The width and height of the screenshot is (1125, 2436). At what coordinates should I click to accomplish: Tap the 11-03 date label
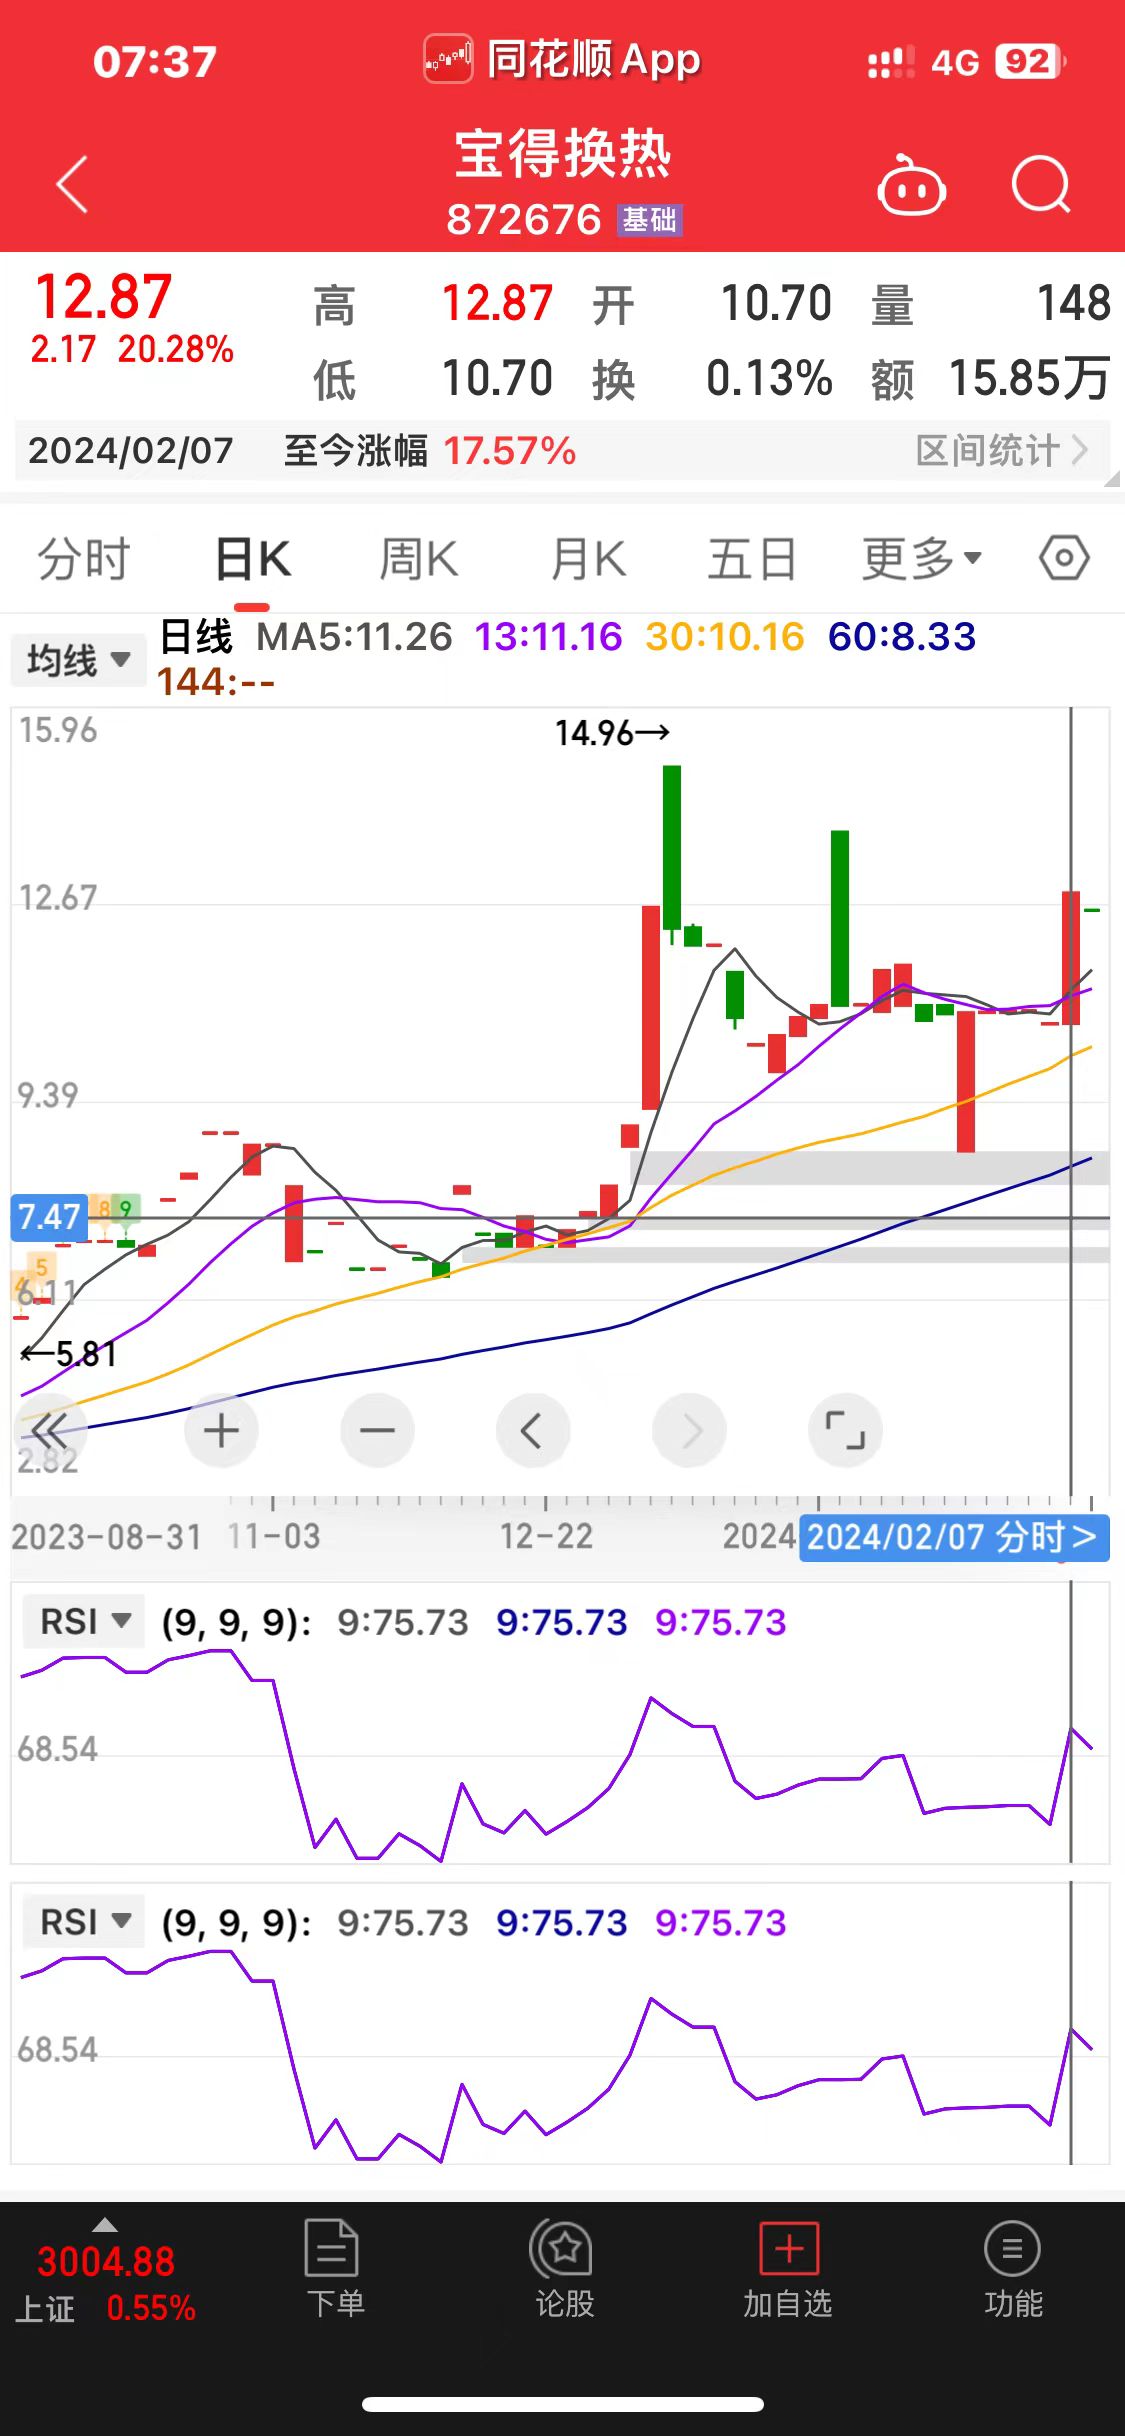[x=274, y=1536]
